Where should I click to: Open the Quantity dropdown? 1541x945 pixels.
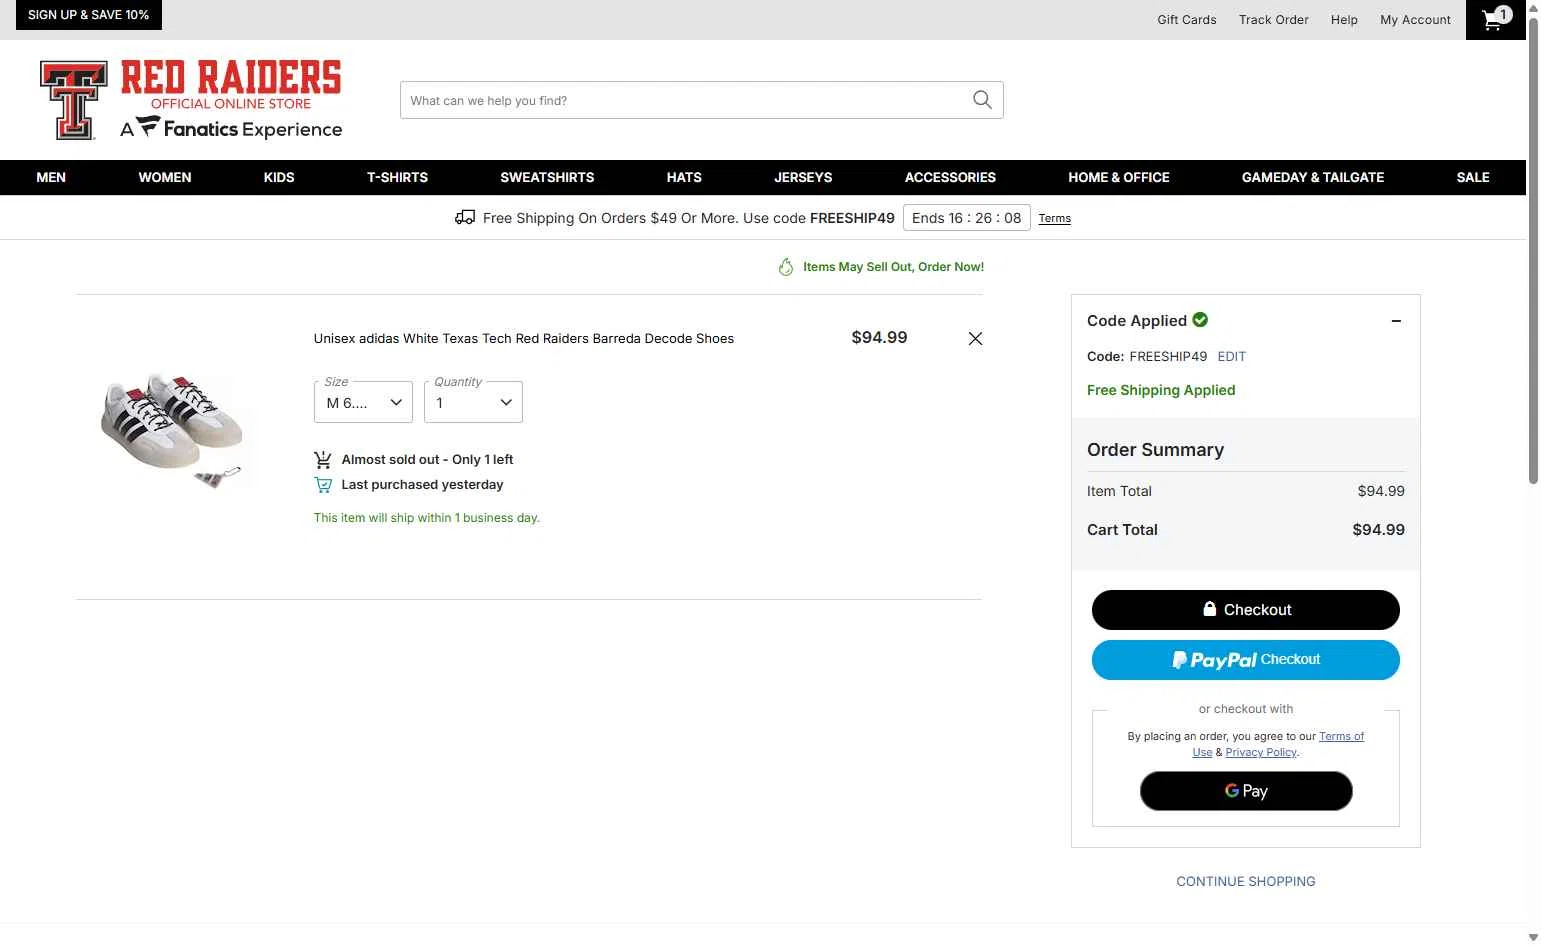473,402
